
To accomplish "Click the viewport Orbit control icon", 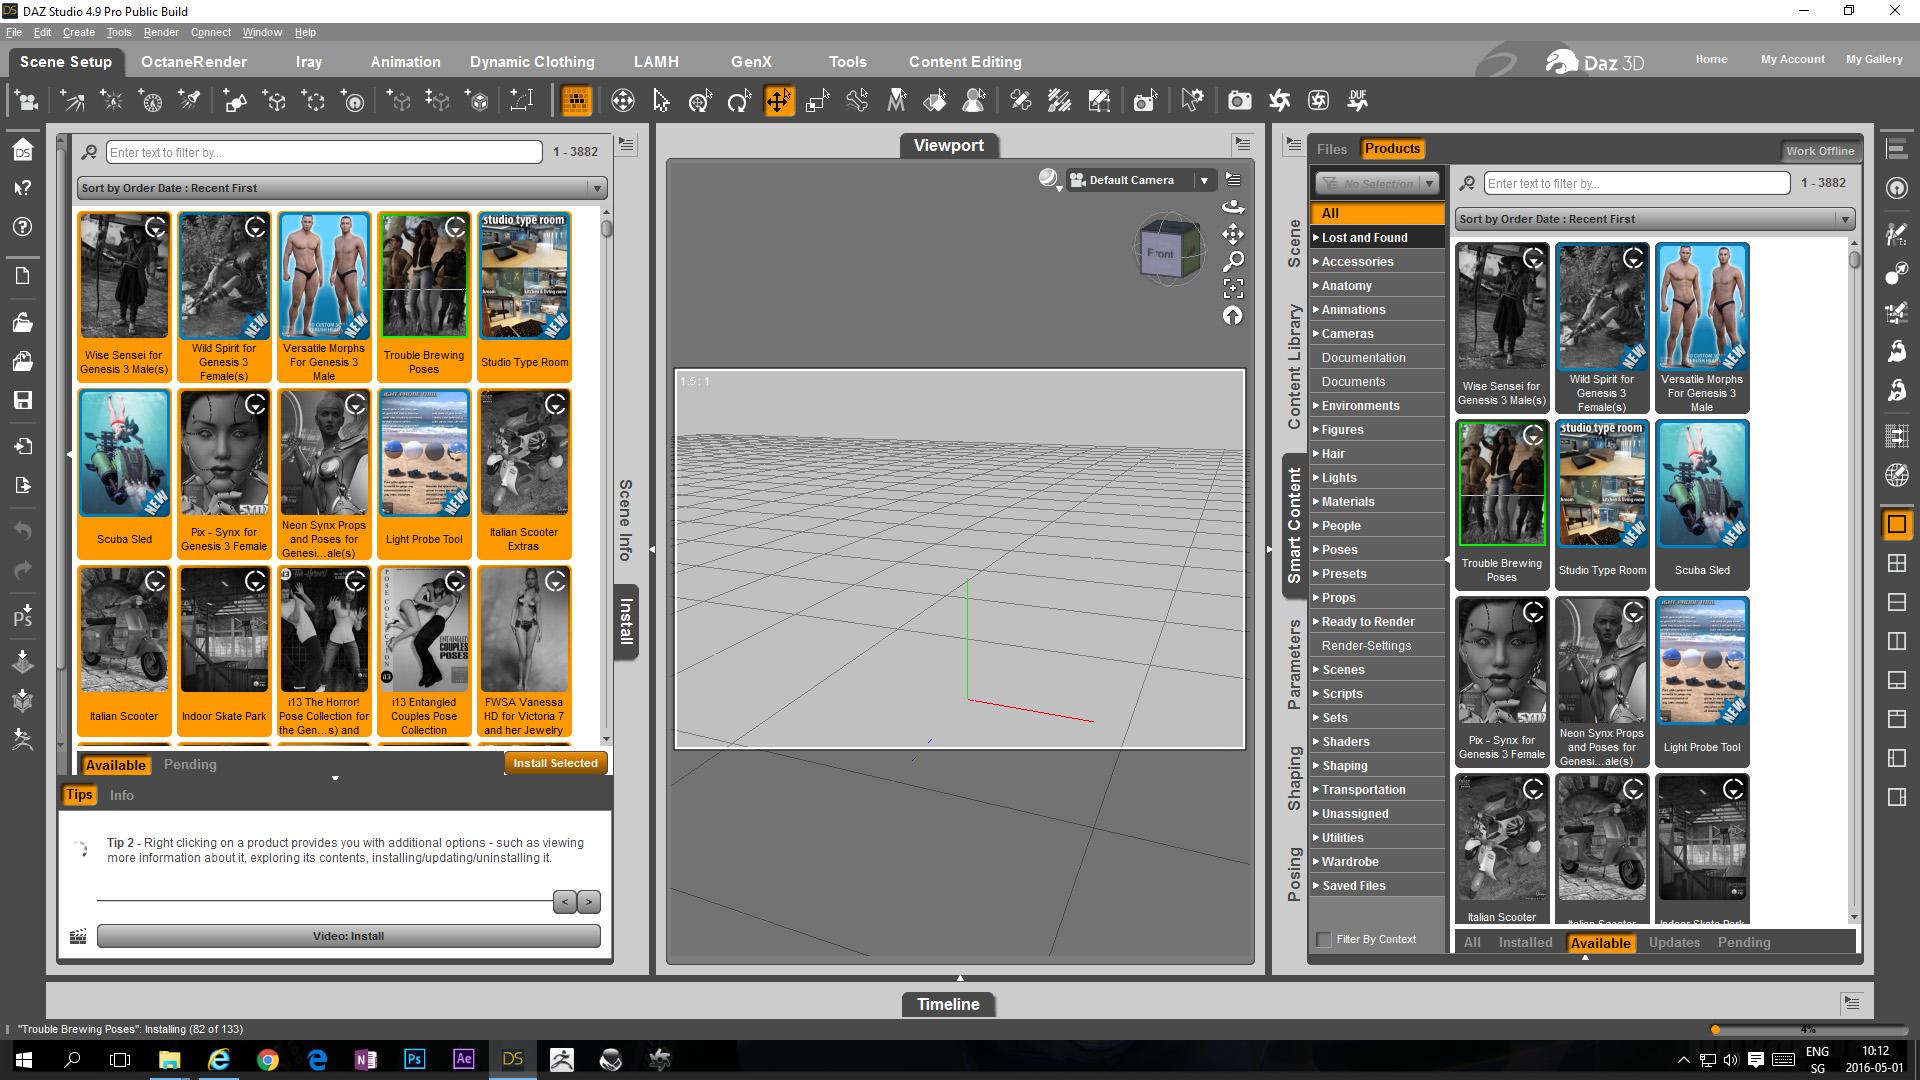I will (x=1233, y=207).
